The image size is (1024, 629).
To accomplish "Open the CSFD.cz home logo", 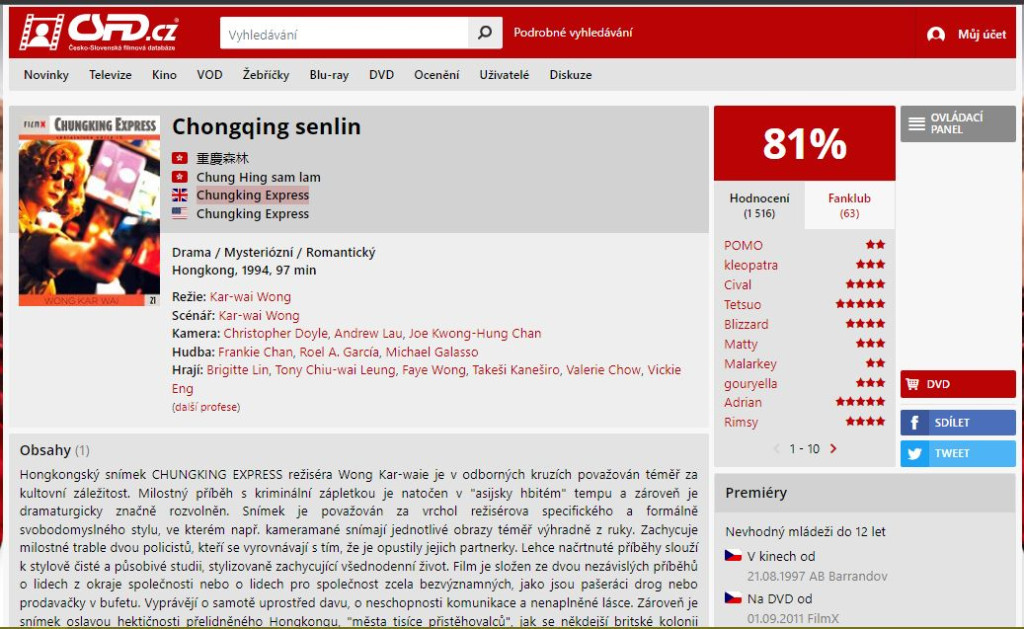I will click(x=99, y=32).
